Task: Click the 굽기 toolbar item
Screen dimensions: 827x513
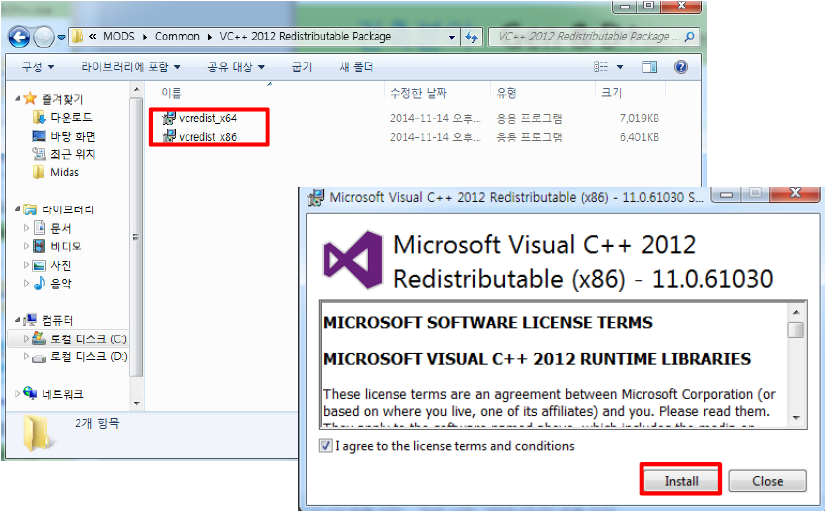Action: coord(302,67)
